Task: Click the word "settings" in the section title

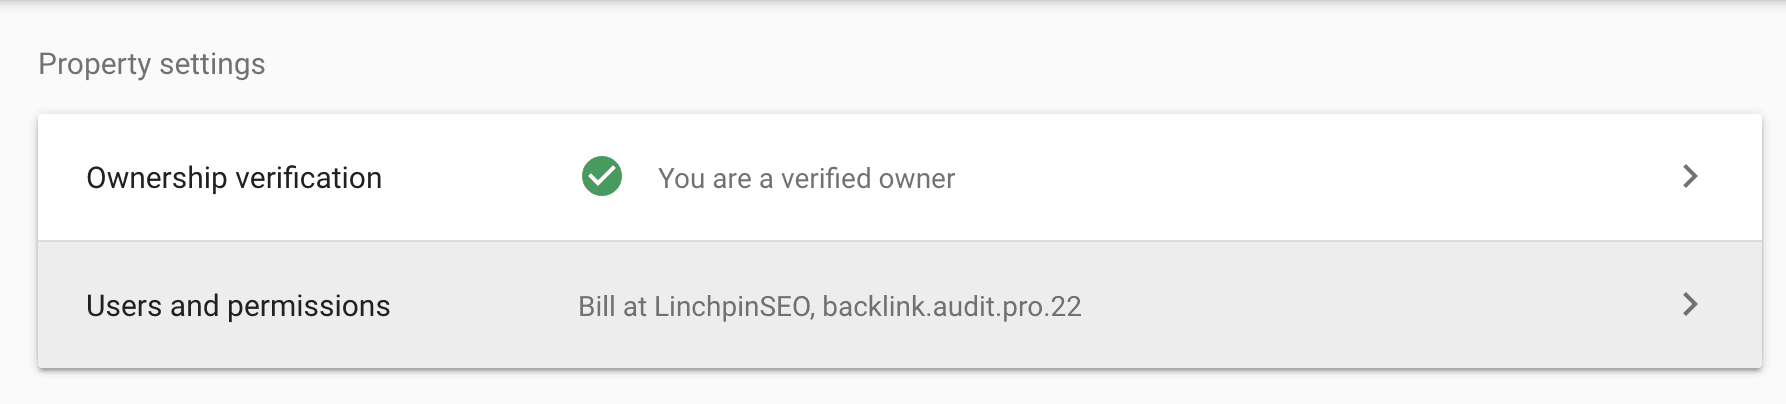Action: coord(212,64)
